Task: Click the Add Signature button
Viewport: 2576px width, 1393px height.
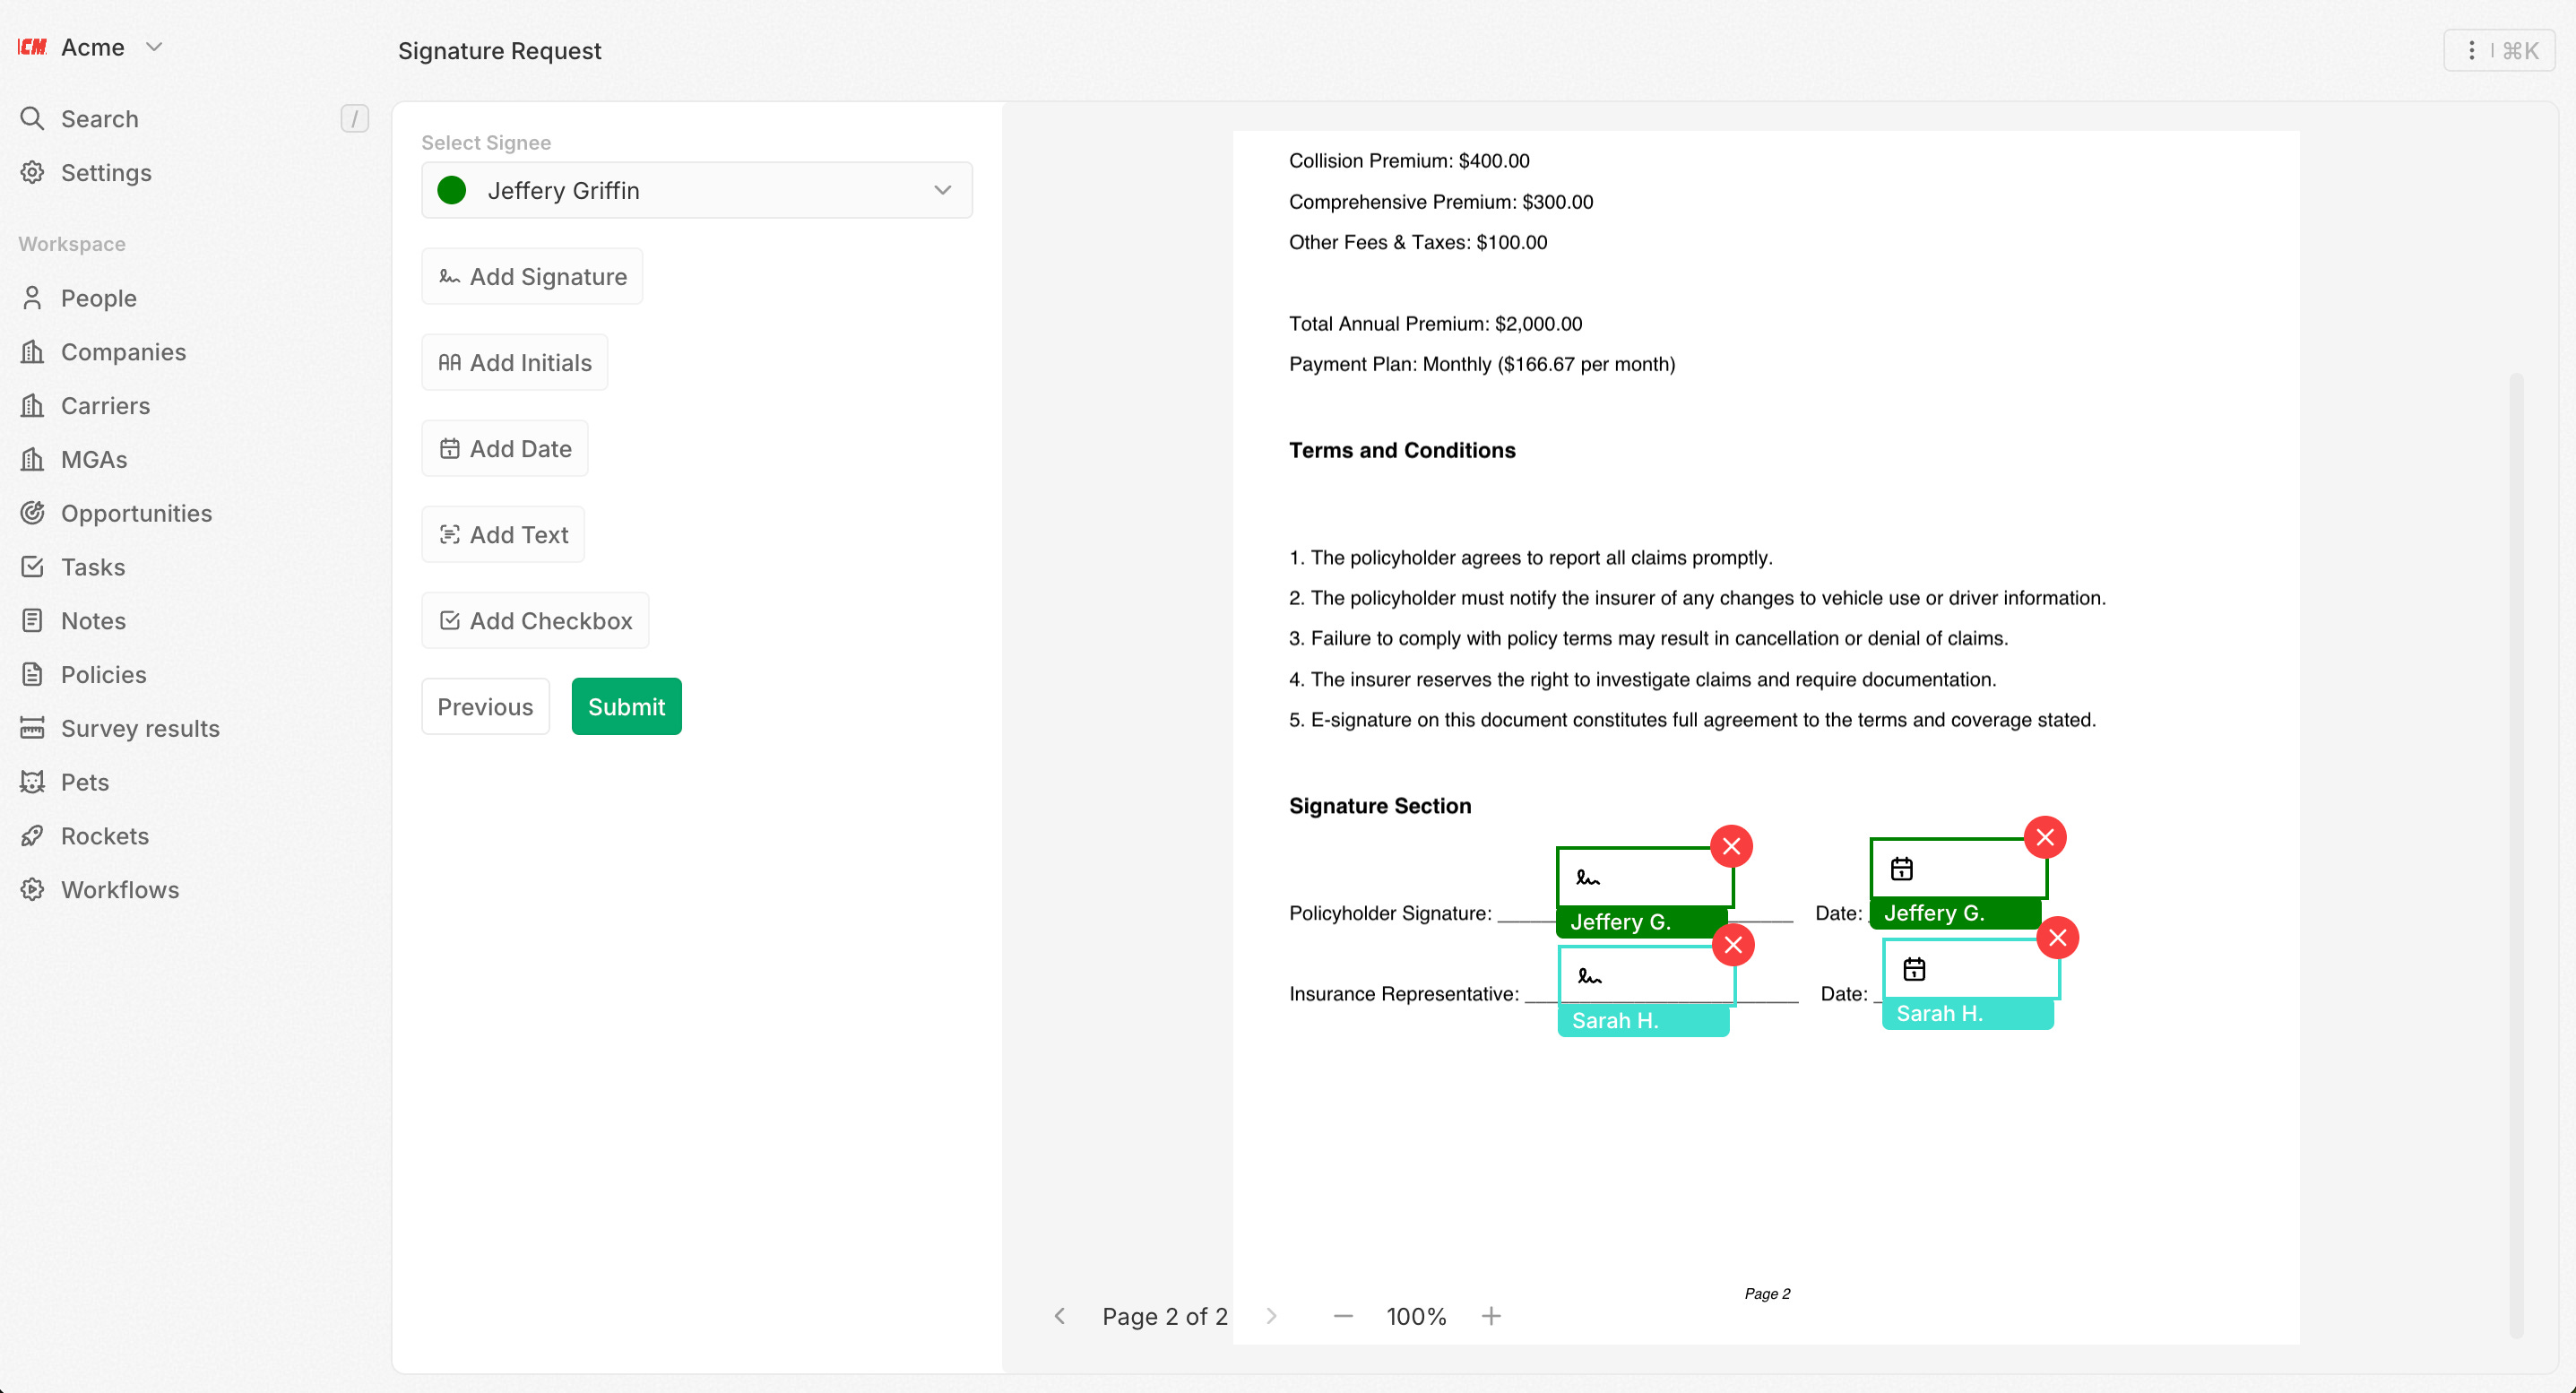Action: click(532, 277)
